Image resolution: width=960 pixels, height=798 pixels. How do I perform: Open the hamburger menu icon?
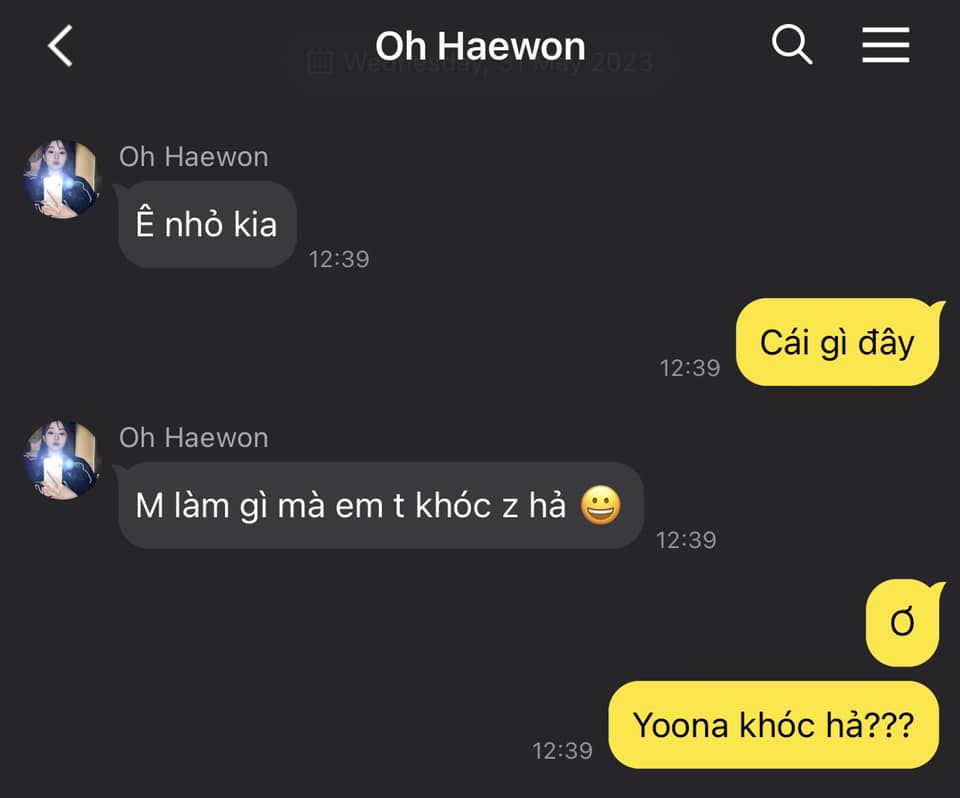[885, 45]
